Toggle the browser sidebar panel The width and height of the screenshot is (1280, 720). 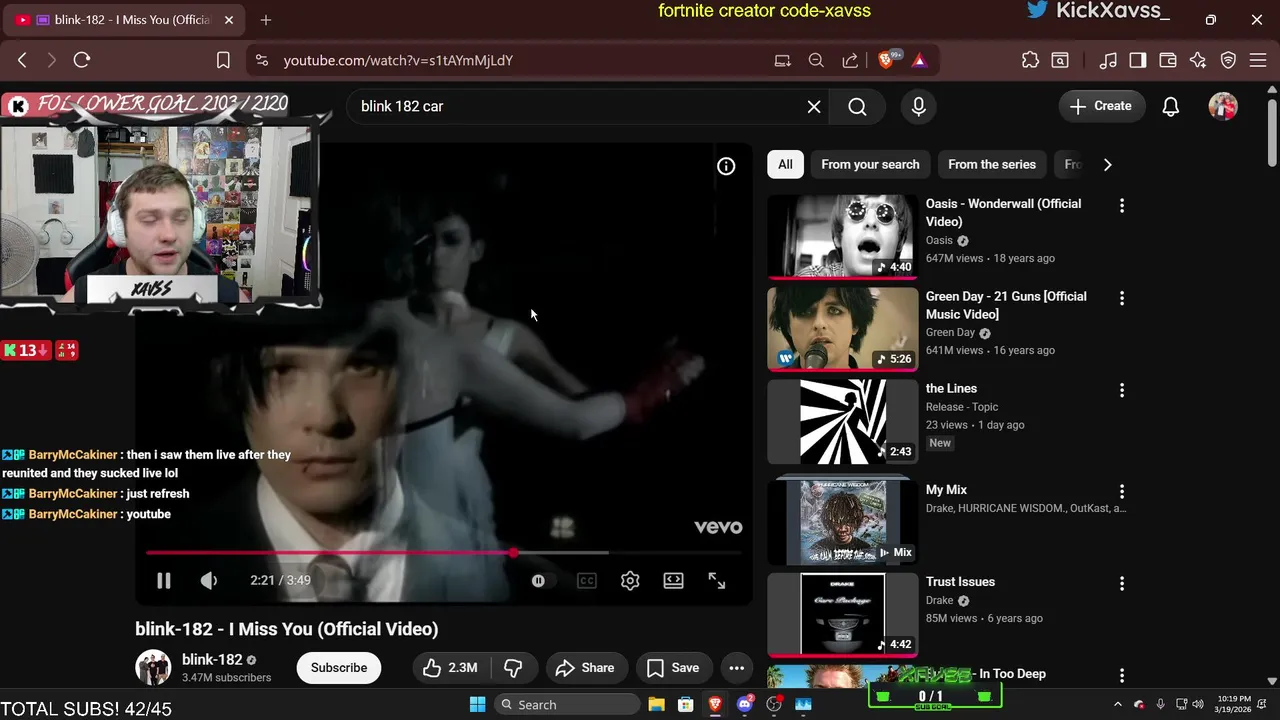pyautogui.click(x=1137, y=60)
